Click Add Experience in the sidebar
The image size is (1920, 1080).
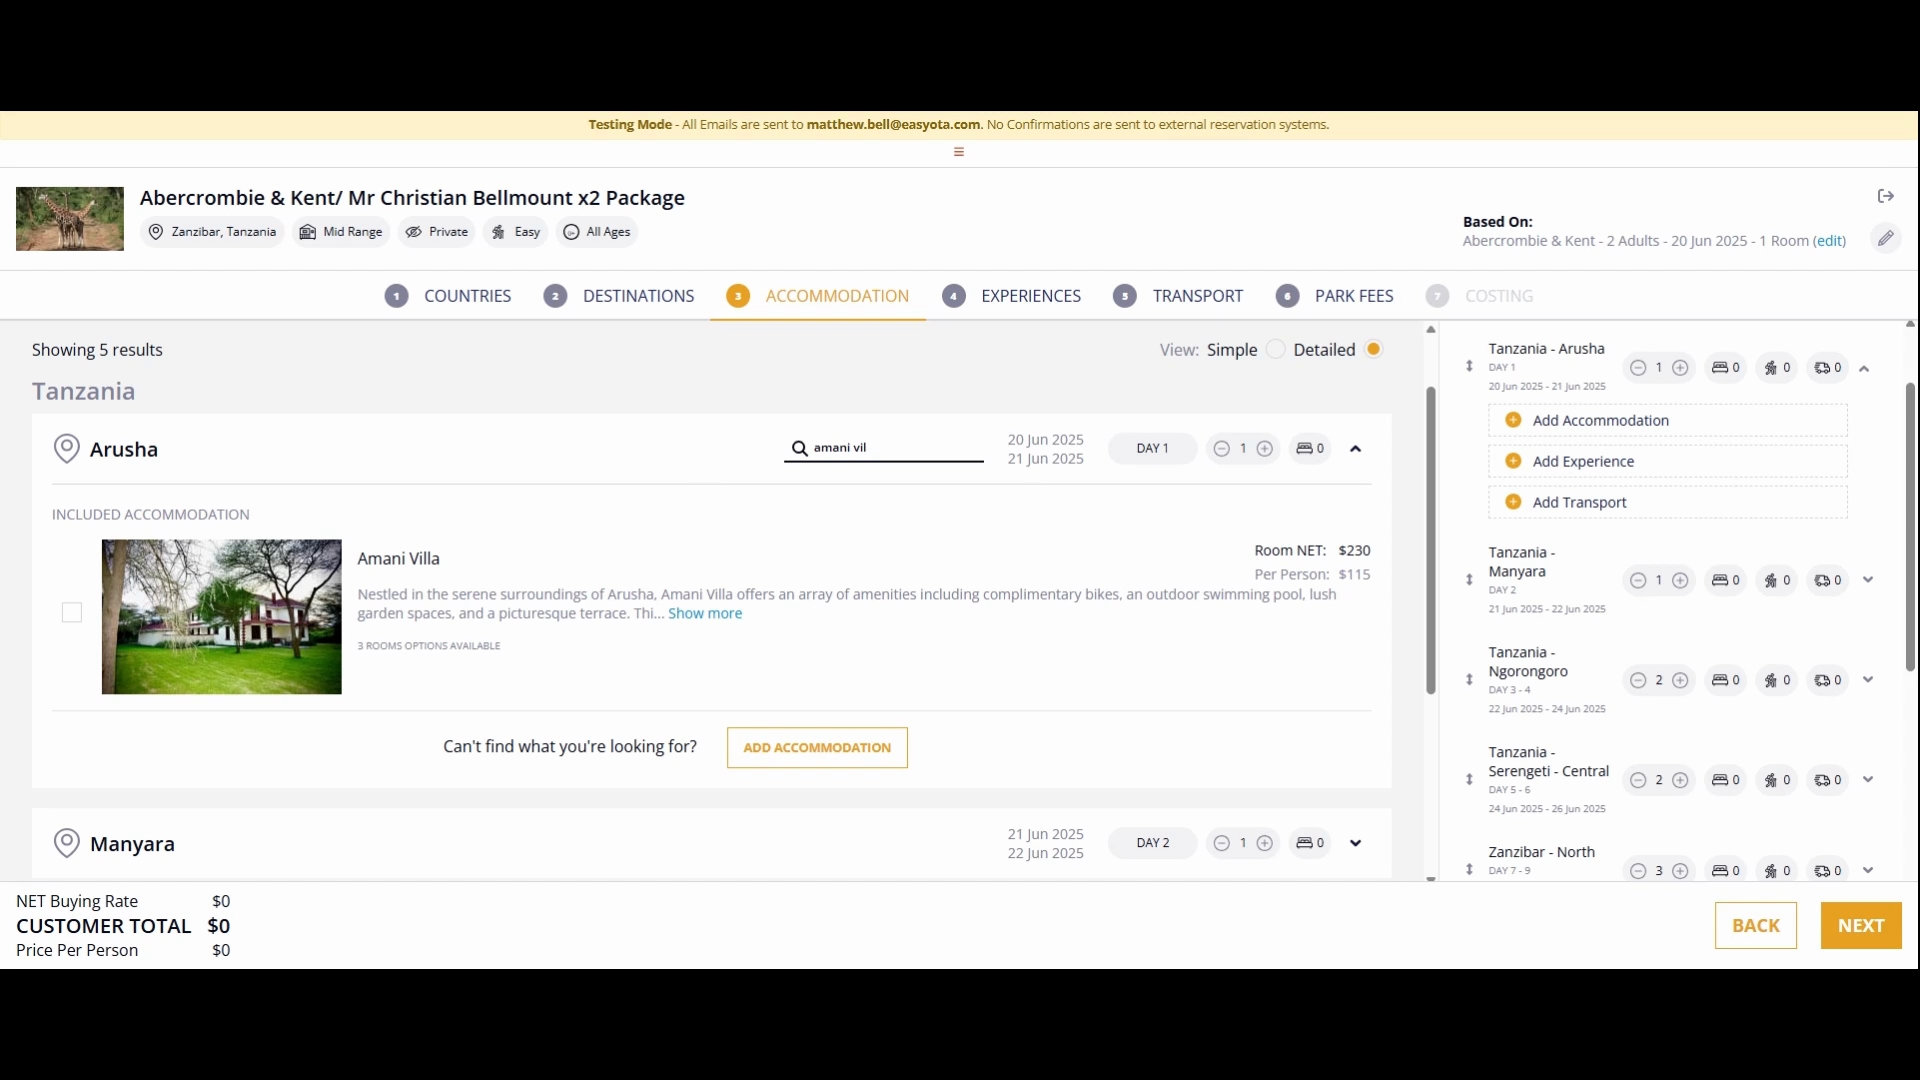pyautogui.click(x=1668, y=461)
